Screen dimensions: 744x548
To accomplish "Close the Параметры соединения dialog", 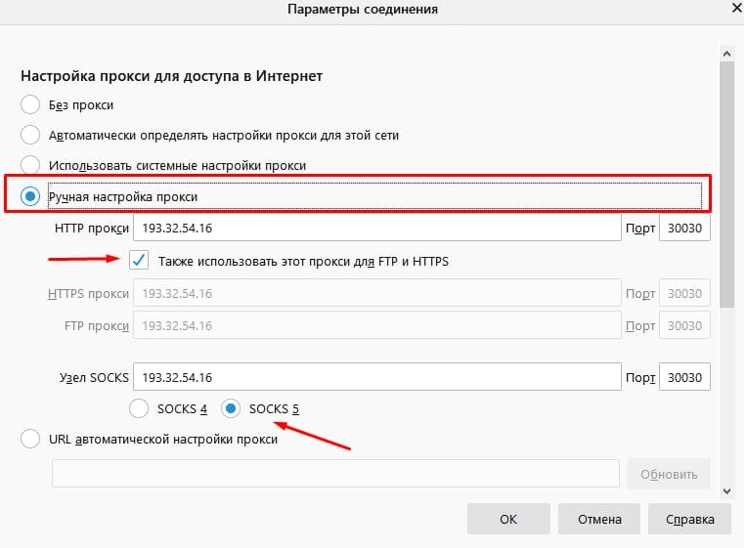I will [x=736, y=8].
